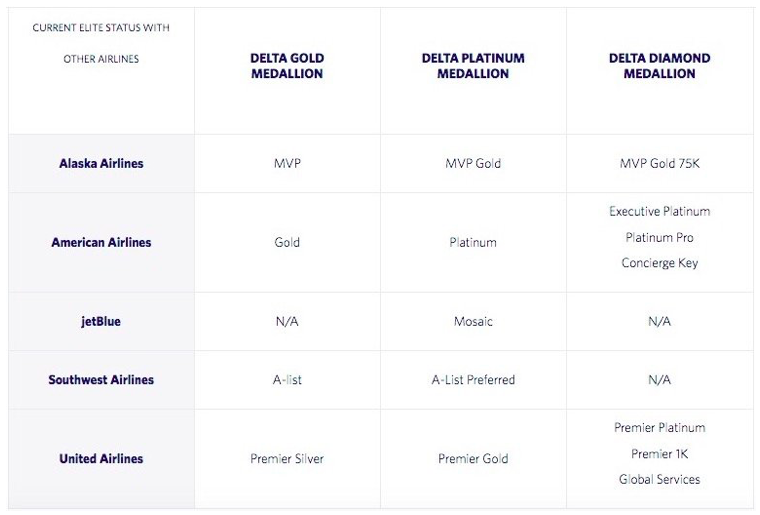The height and width of the screenshot is (515, 760).
Task: Click the Premier Gold cell
Action: 473,459
